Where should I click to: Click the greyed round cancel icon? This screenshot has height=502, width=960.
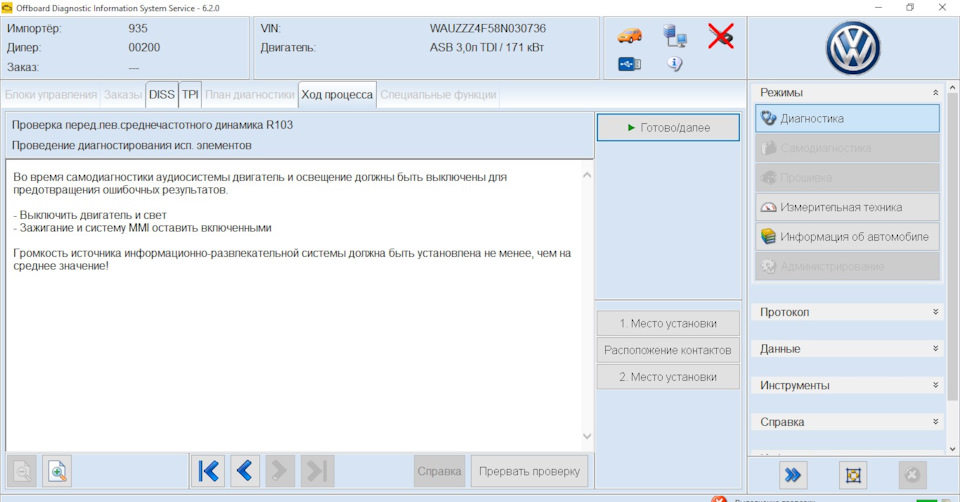912,475
